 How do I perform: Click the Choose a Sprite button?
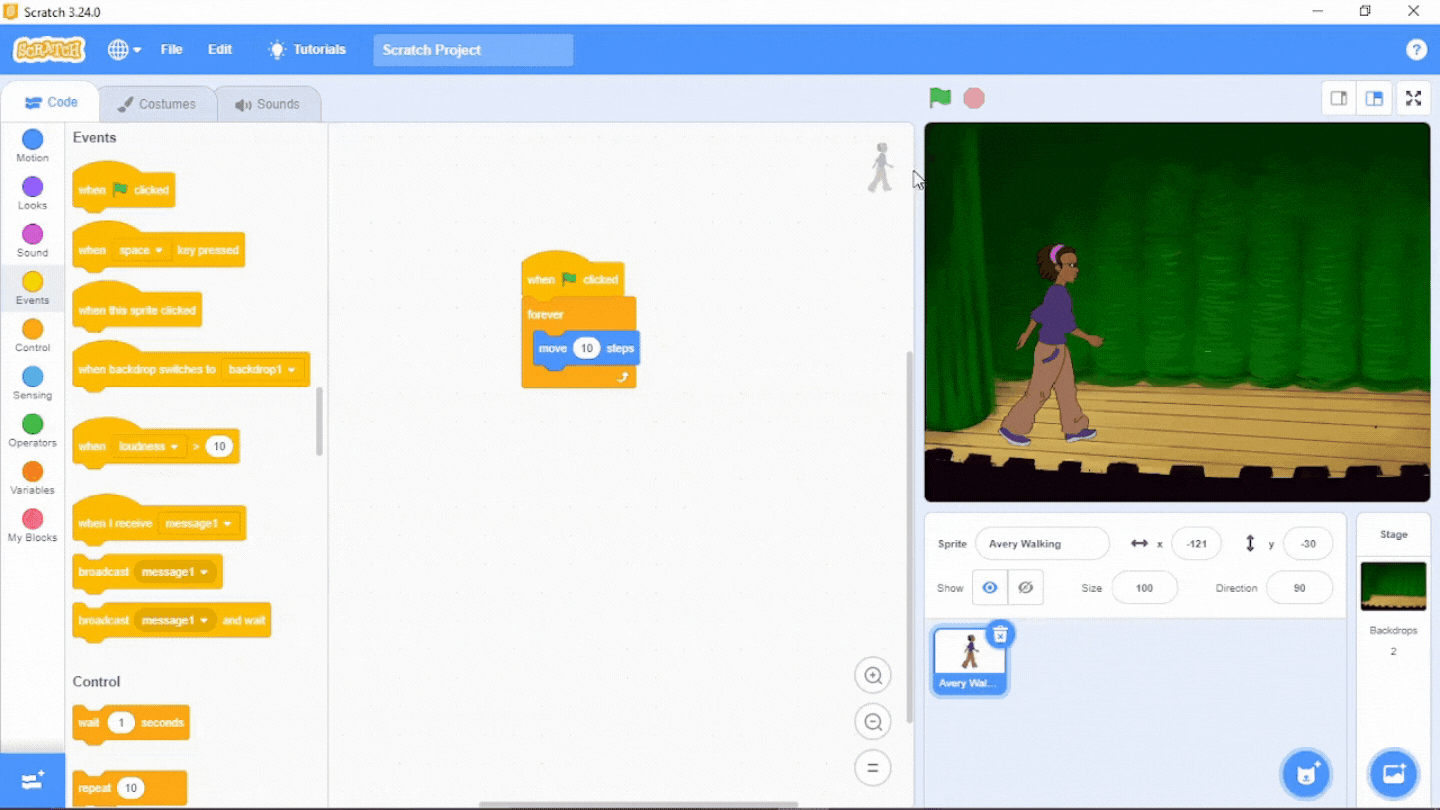1306,774
